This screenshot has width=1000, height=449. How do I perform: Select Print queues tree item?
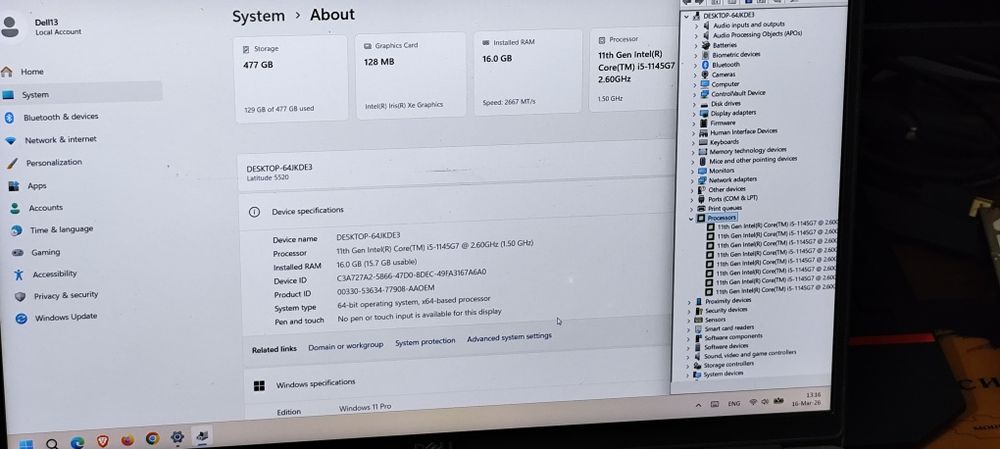click(x=724, y=209)
